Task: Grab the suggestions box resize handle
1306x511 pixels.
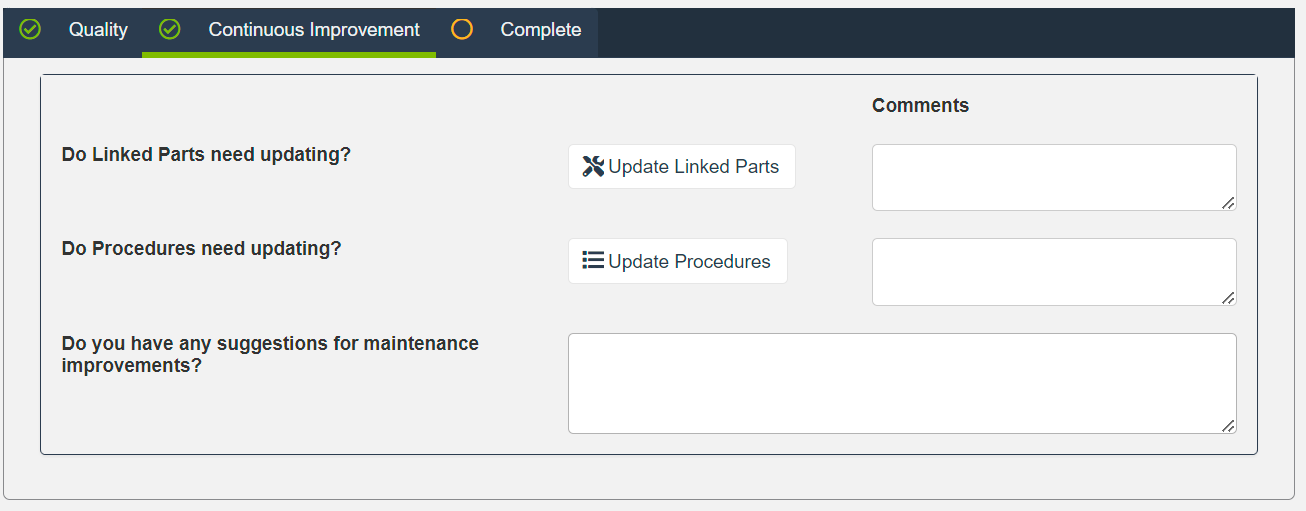Action: coord(1228,426)
